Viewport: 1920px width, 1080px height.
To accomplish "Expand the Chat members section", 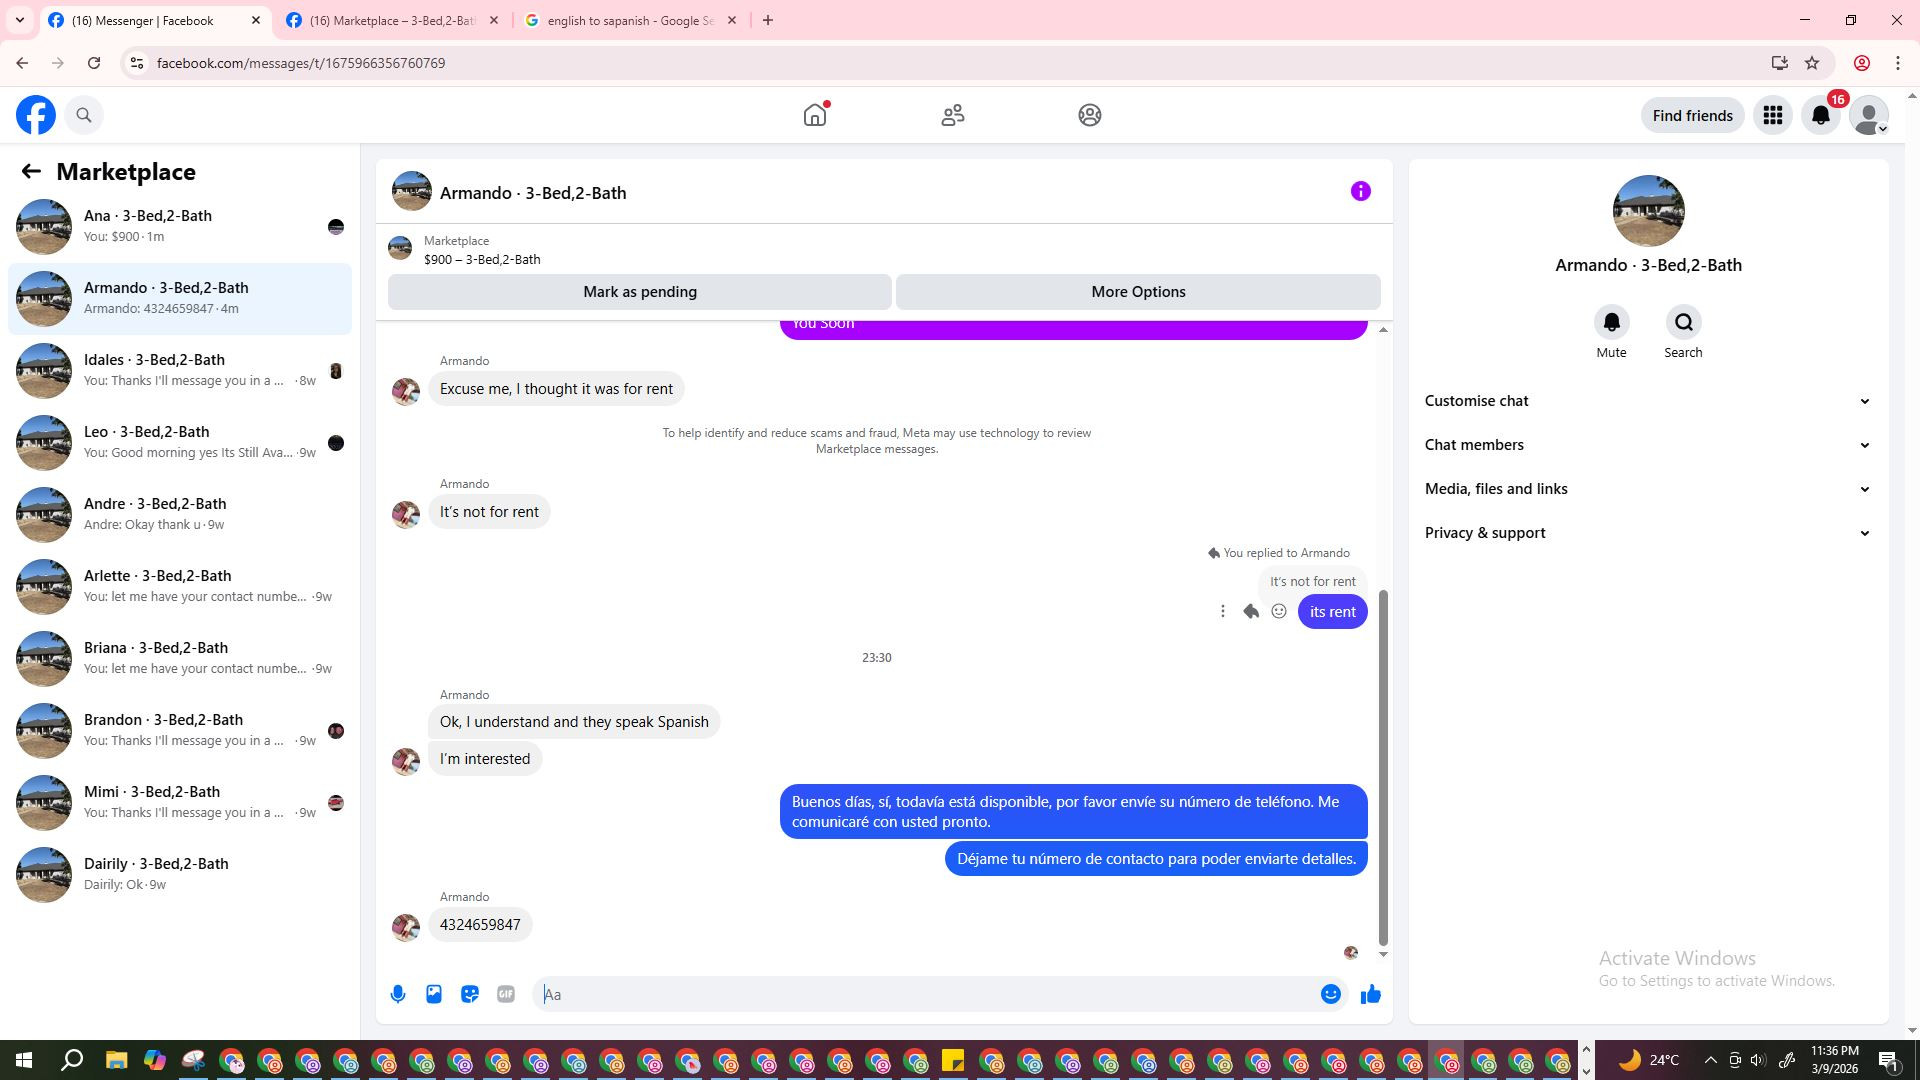I will coord(1647,445).
